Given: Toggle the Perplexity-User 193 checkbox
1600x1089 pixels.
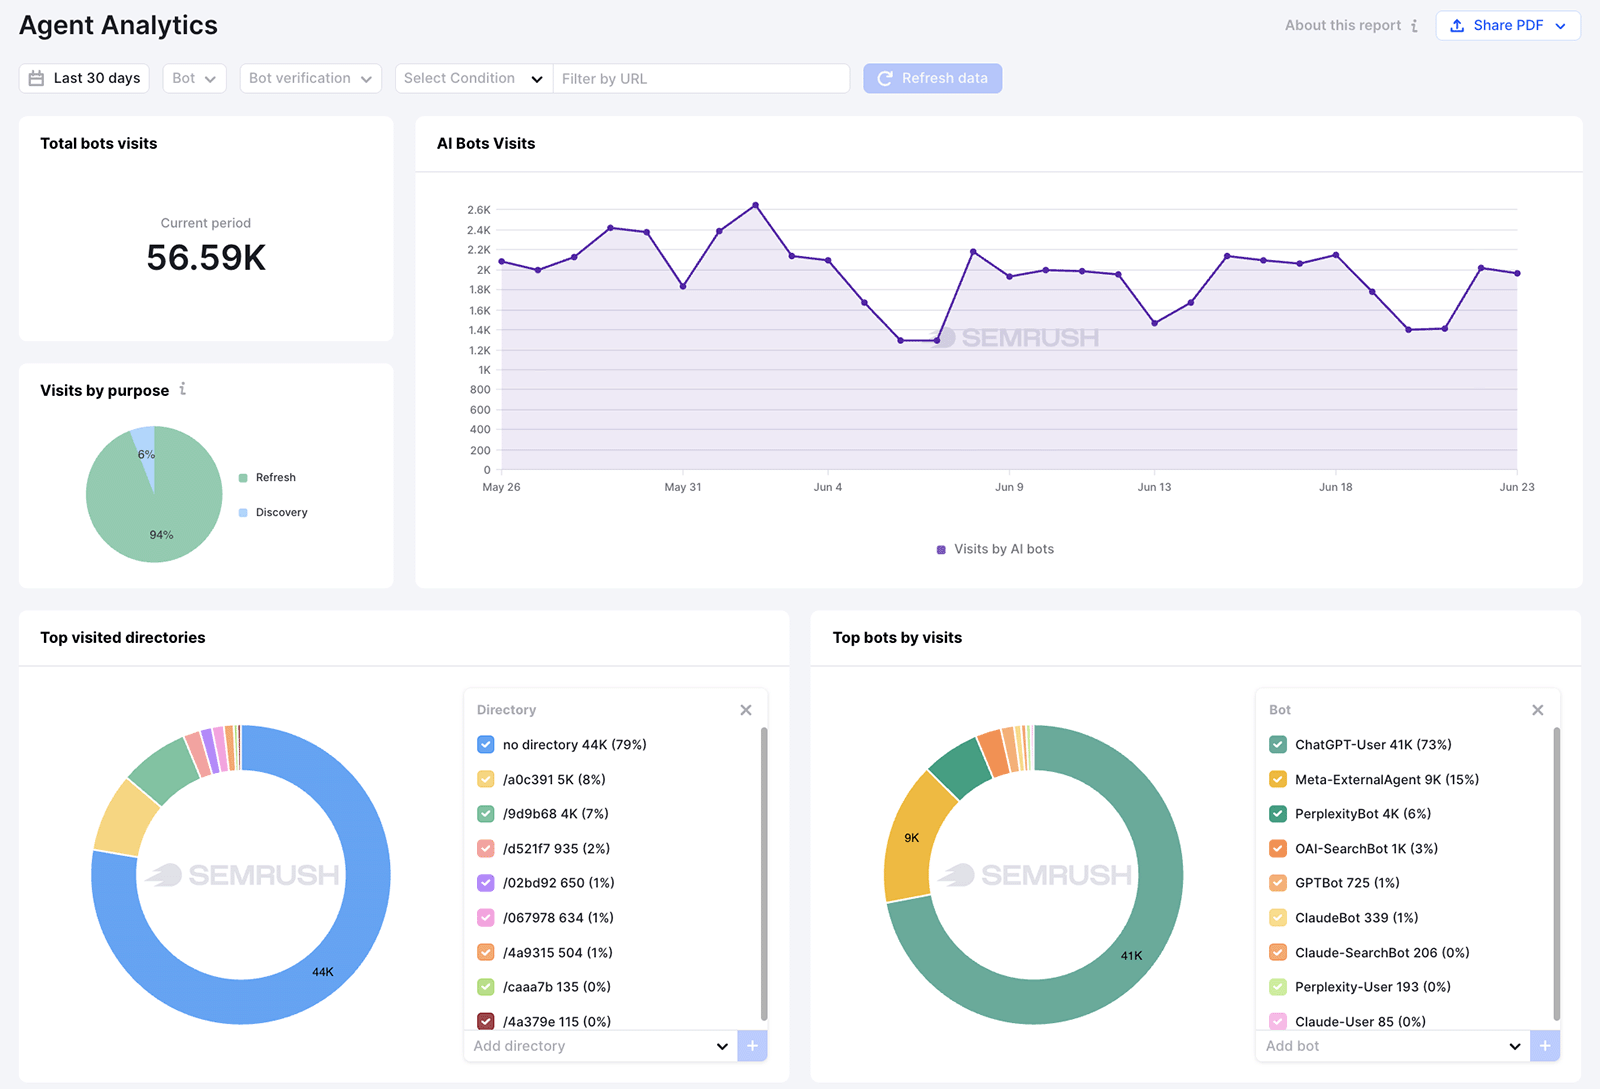Looking at the screenshot, I should tap(1278, 987).
